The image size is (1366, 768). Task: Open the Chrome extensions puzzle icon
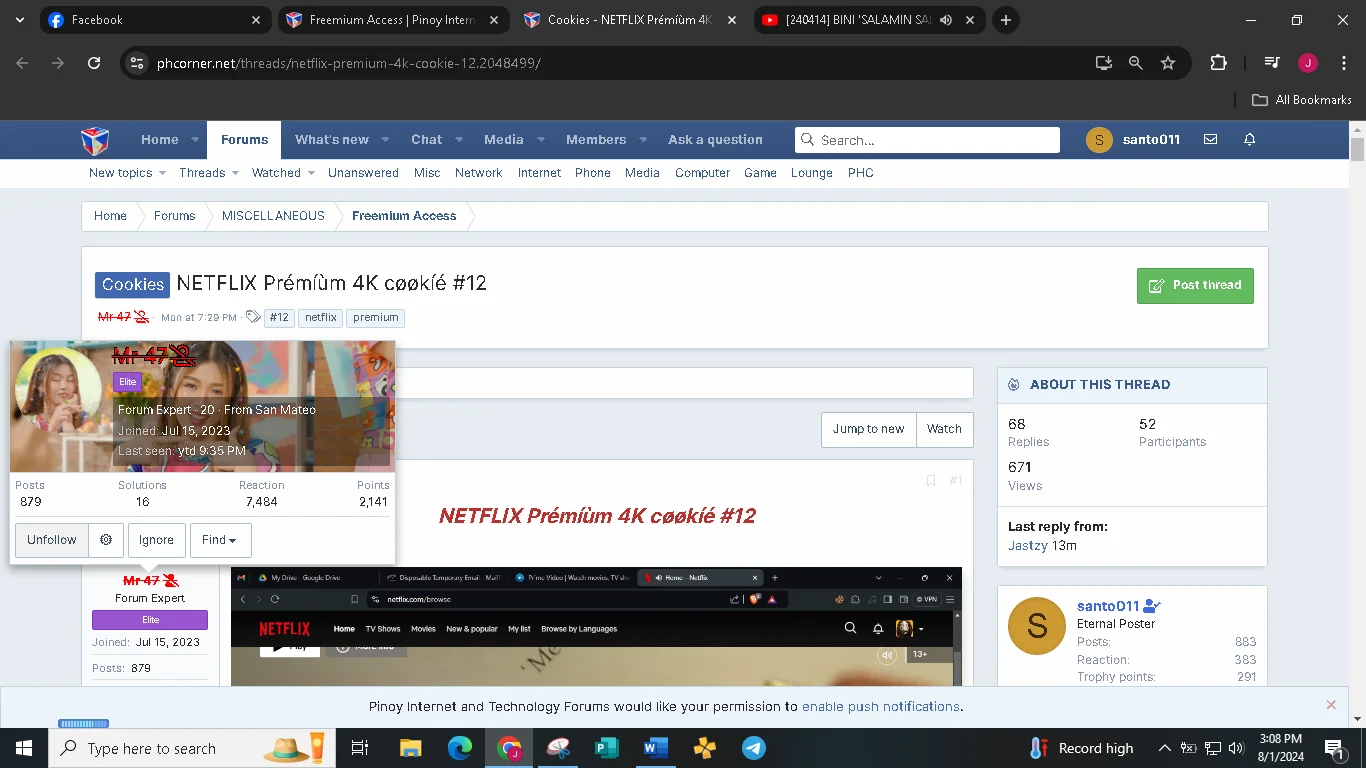(x=1218, y=62)
